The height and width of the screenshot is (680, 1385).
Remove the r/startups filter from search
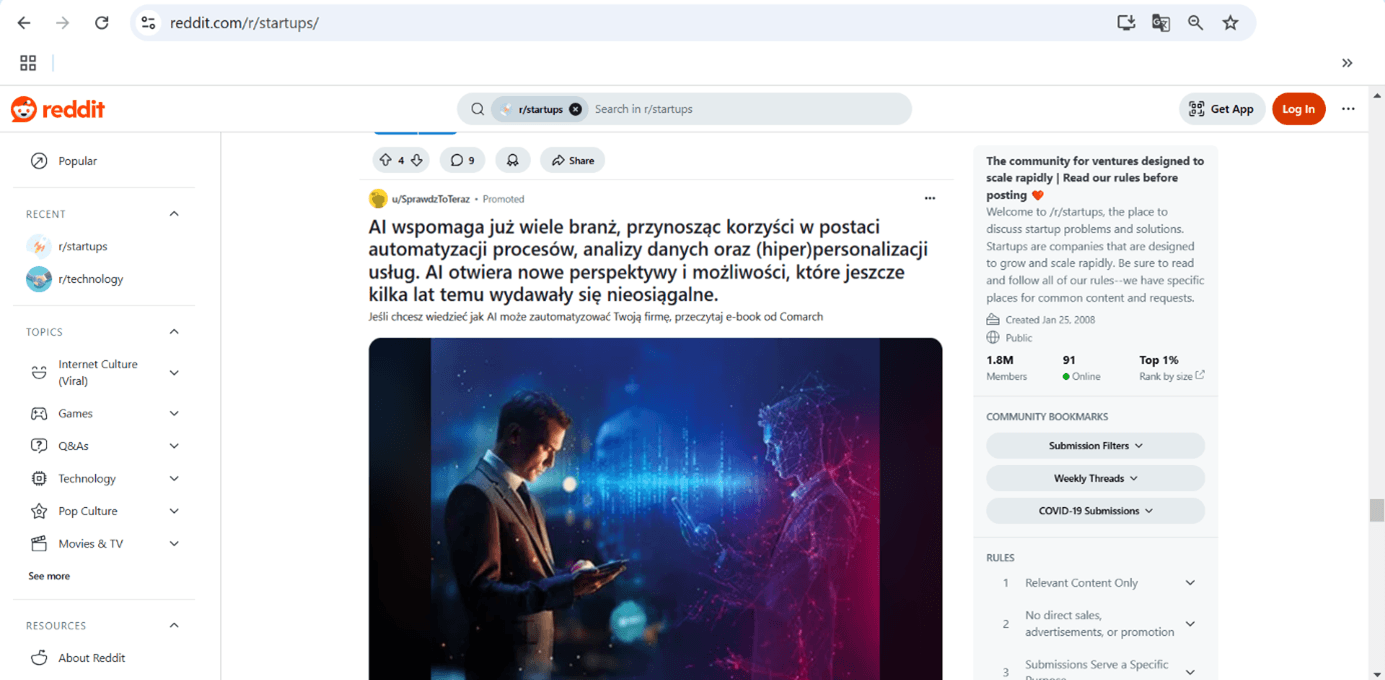pos(575,109)
